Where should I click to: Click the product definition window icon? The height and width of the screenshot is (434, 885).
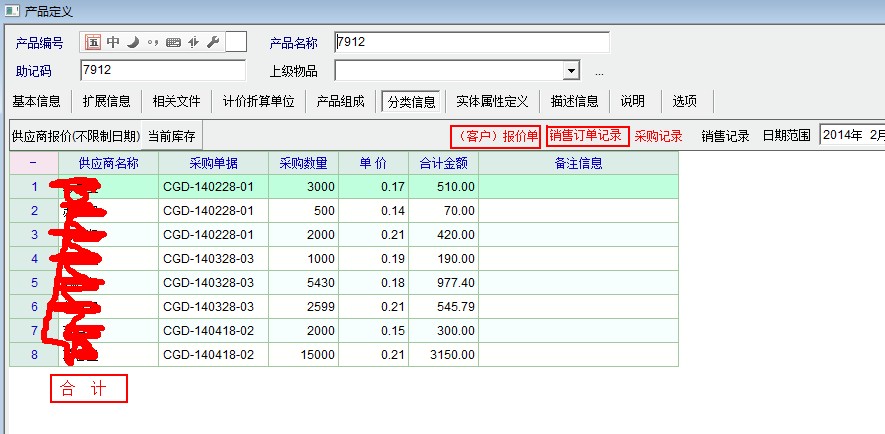tap(12, 10)
